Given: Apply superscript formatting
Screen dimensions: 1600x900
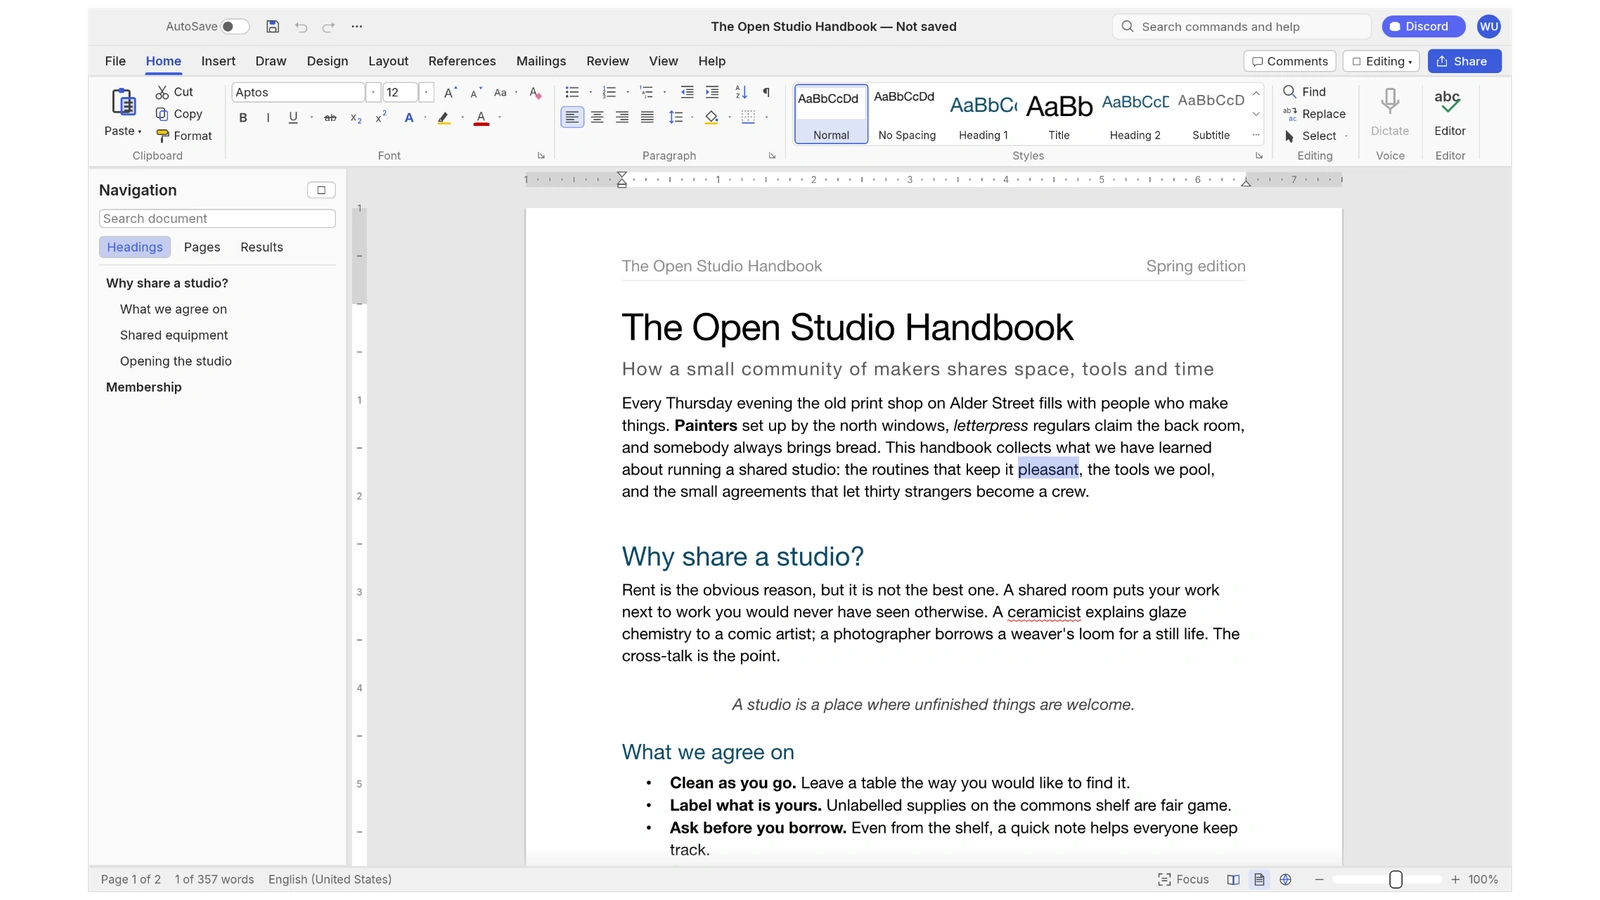Looking at the screenshot, I should coord(381,118).
